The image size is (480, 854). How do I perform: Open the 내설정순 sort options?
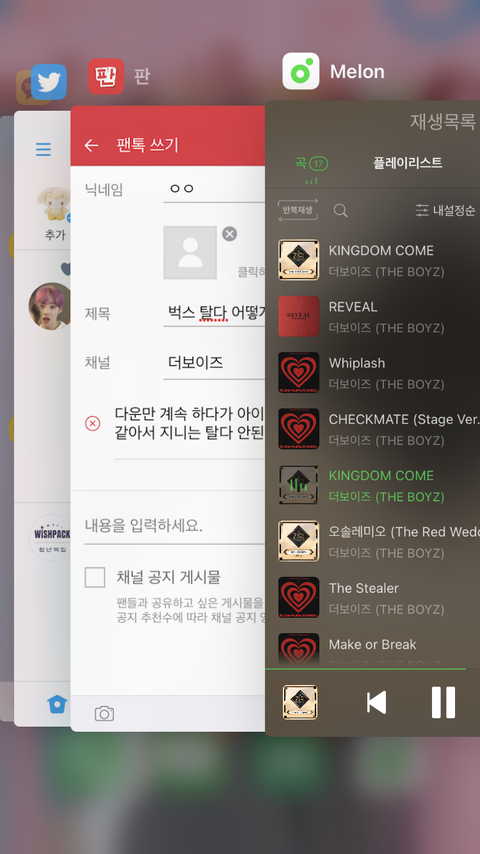tap(445, 210)
